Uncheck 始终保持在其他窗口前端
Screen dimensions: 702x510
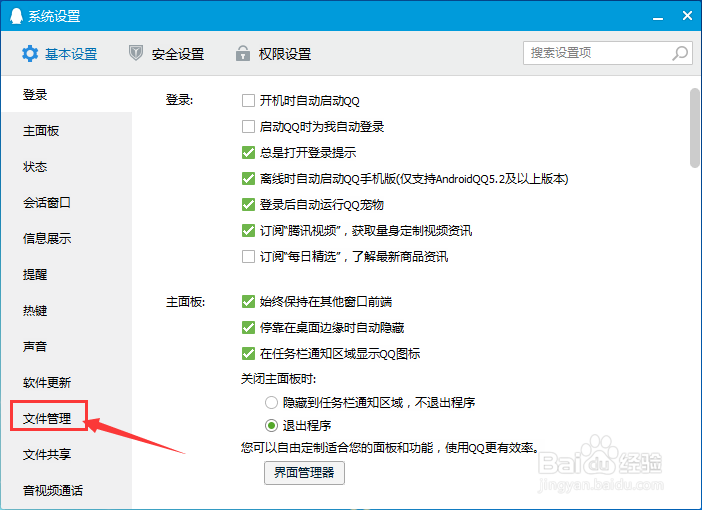point(248,301)
